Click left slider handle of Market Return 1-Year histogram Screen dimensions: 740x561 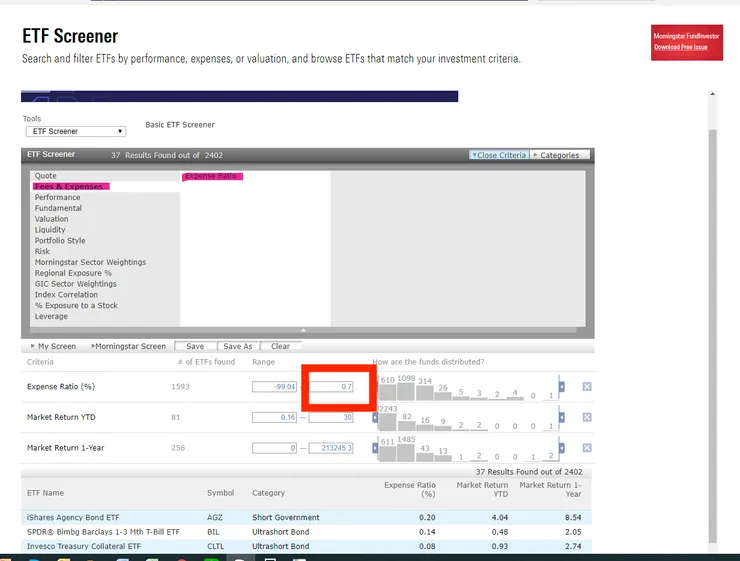click(375, 448)
